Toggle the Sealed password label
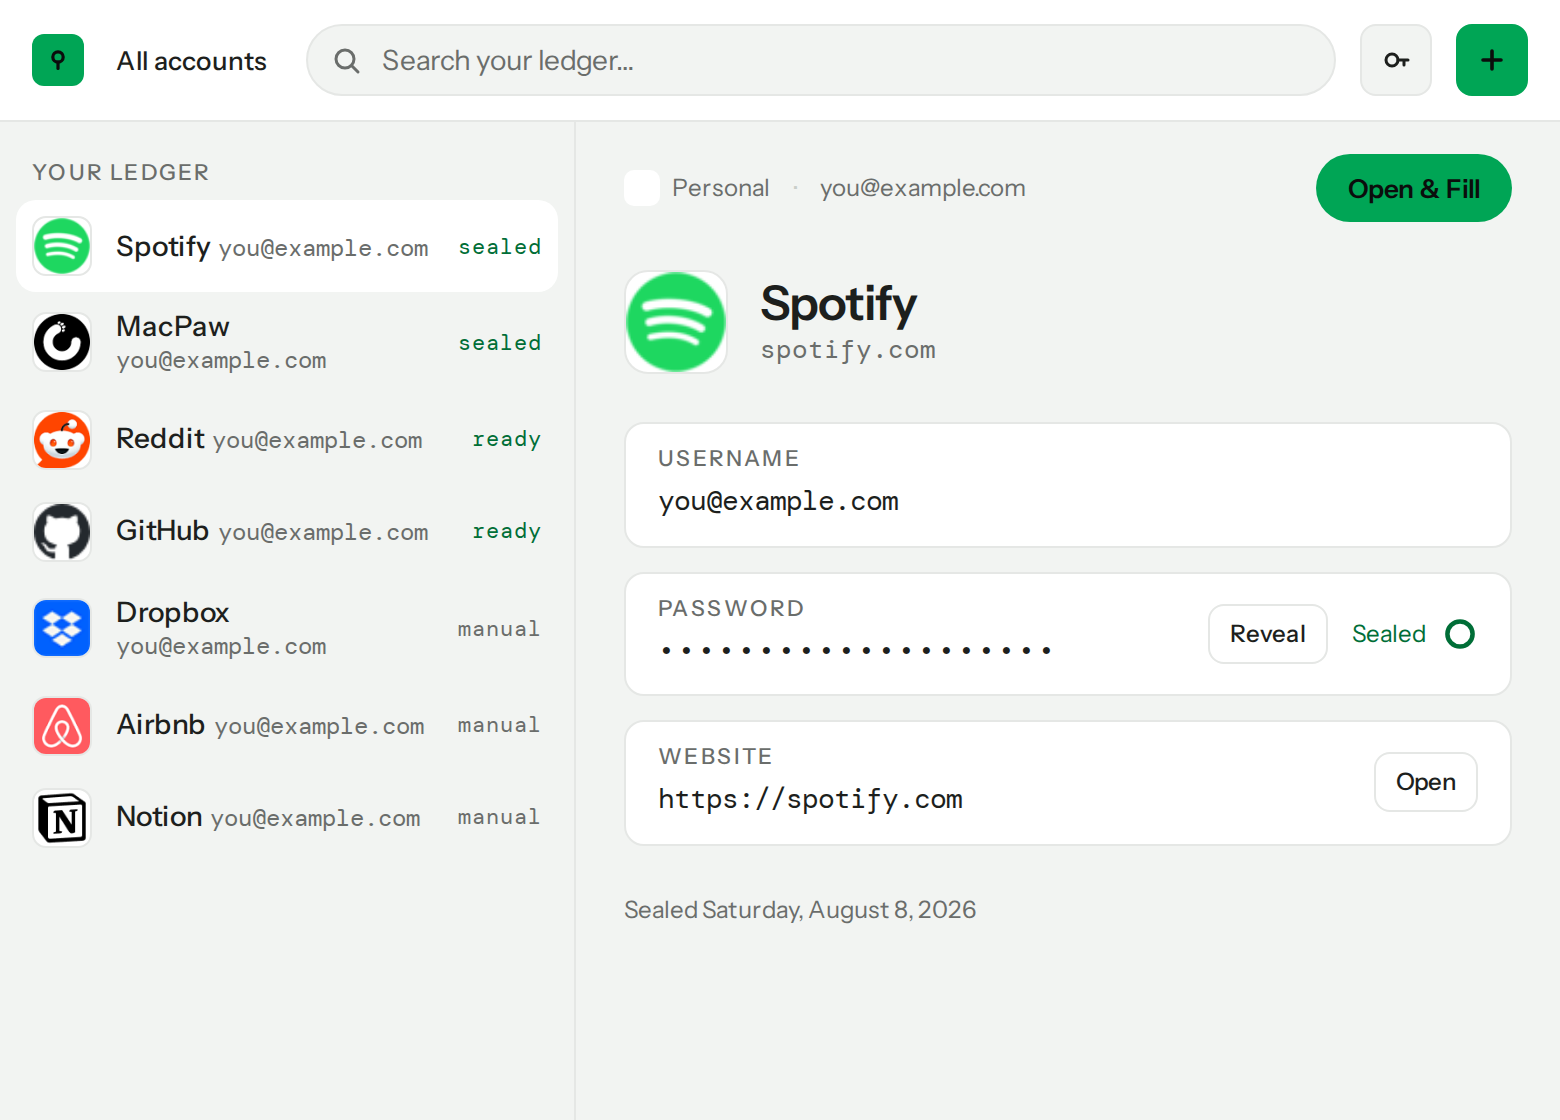 [x=1388, y=634]
